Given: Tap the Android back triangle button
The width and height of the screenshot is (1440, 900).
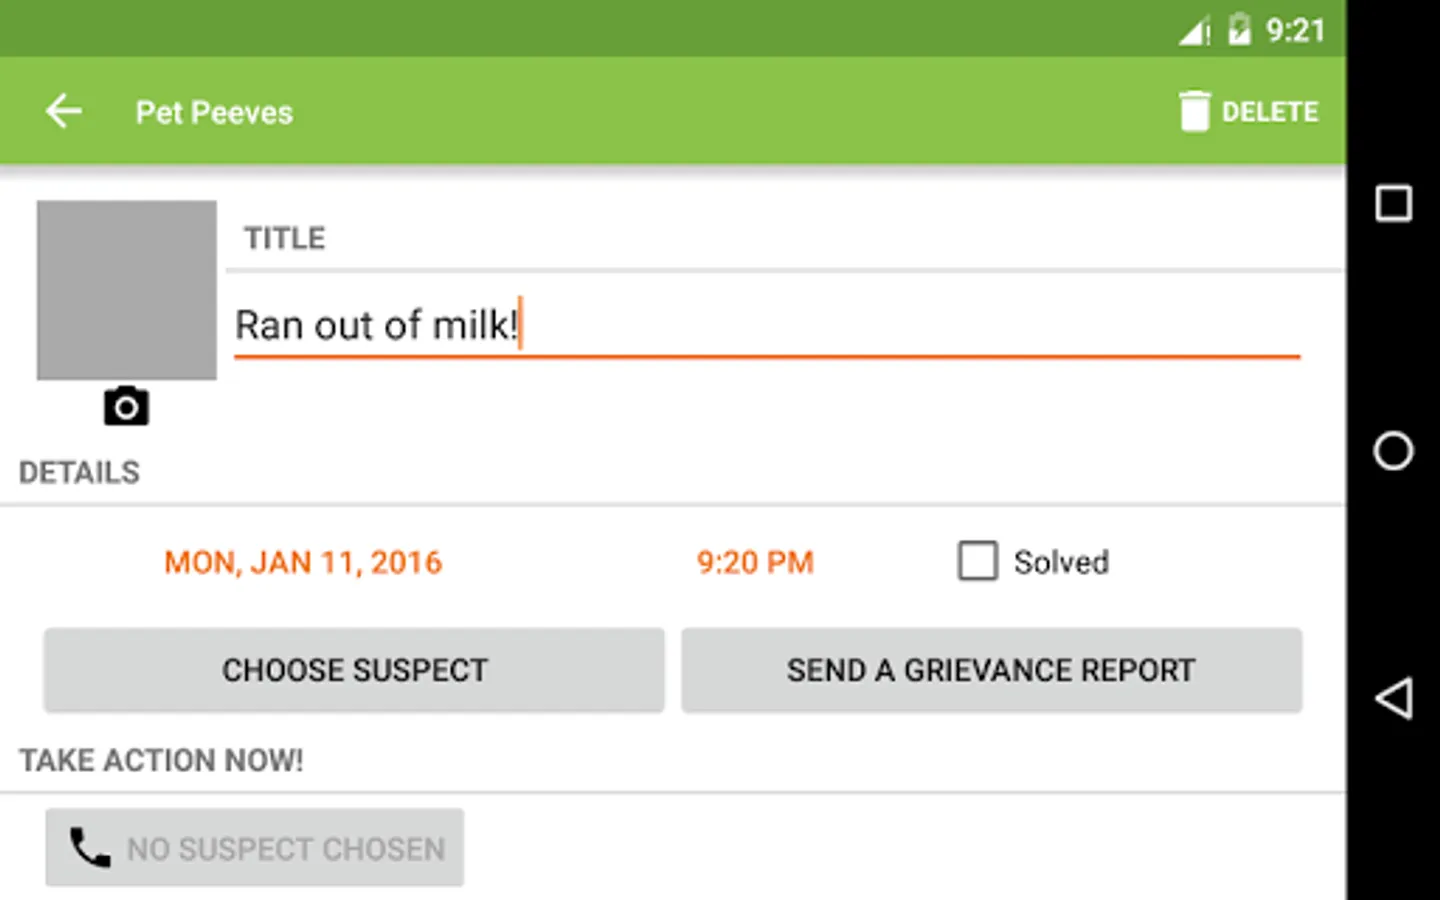Looking at the screenshot, I should [x=1393, y=698].
